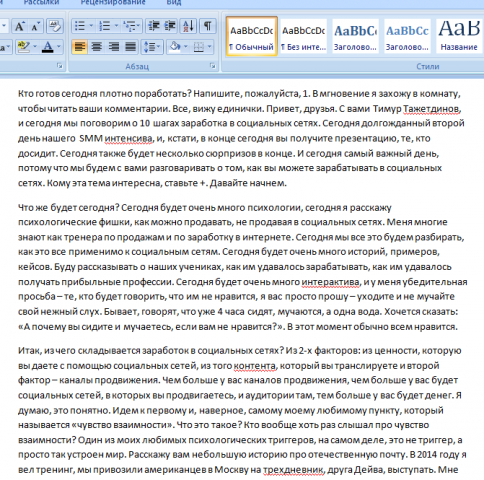Apply a bulleted list
This screenshot has width=484, height=480.
(x=79, y=26)
